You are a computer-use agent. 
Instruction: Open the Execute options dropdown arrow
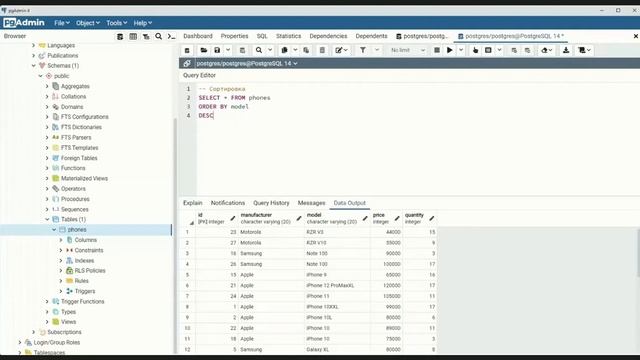tap(461, 50)
